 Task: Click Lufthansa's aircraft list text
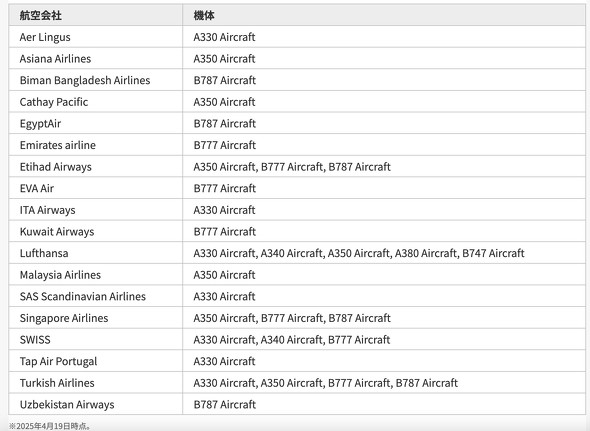[x=359, y=253]
